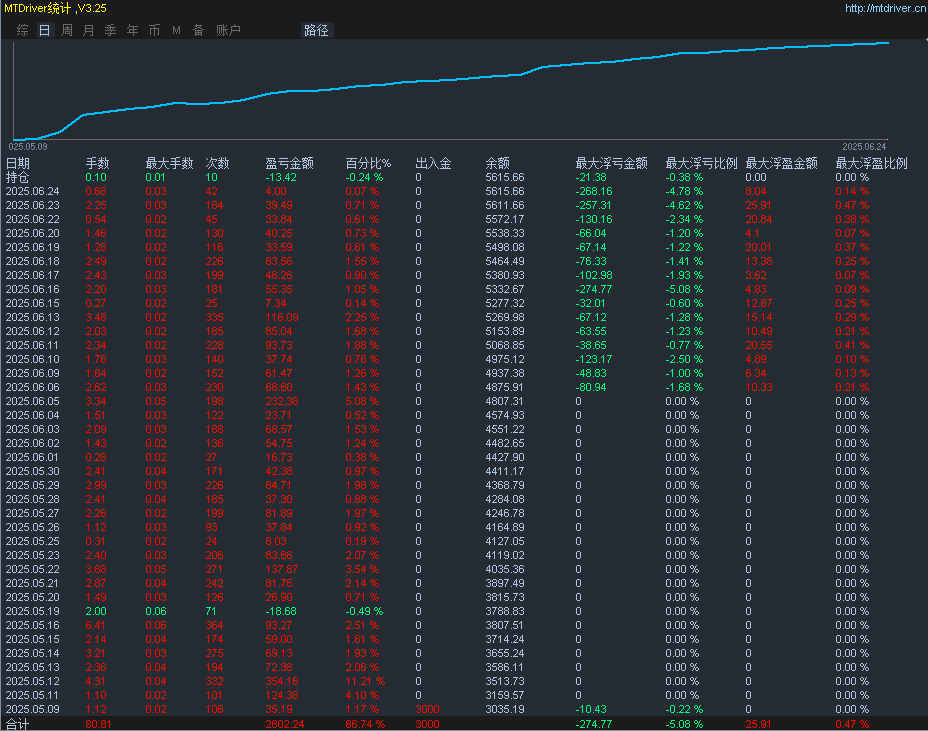This screenshot has height=731, width=928.
Task: Select the 2025.06.05 date row
Action: pyautogui.click(x=33, y=401)
